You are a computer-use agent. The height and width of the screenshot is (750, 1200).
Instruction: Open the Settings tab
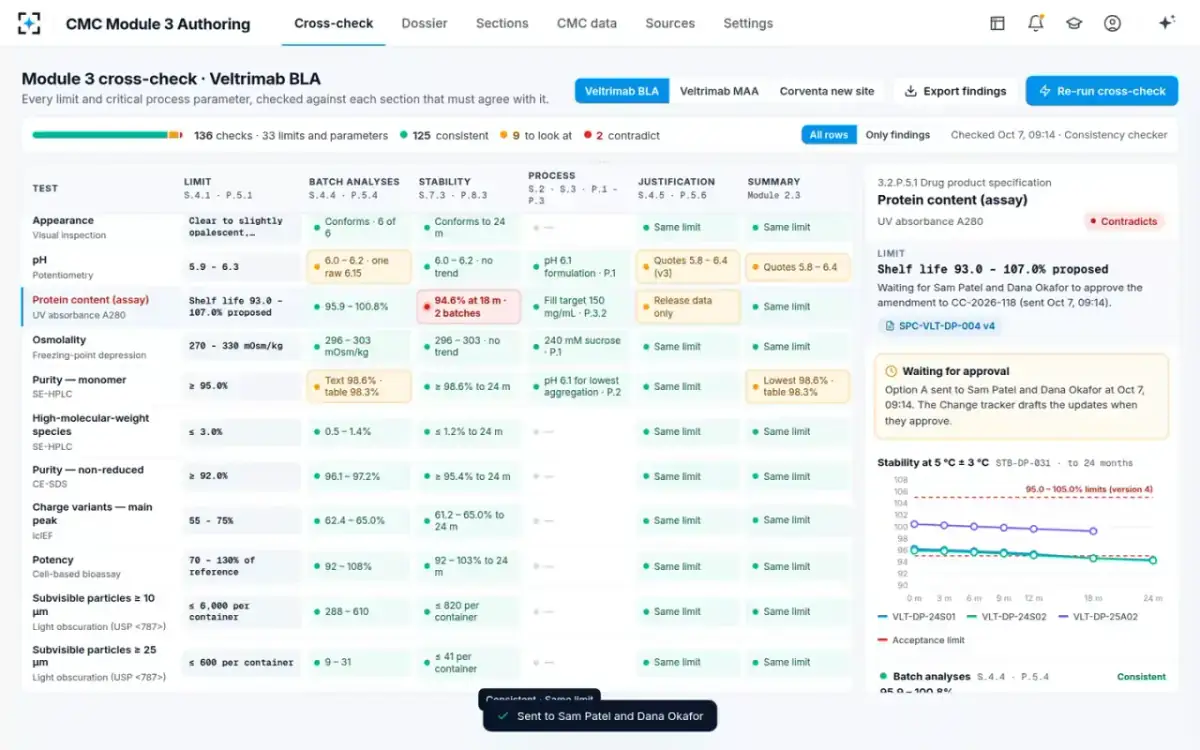[x=748, y=23]
